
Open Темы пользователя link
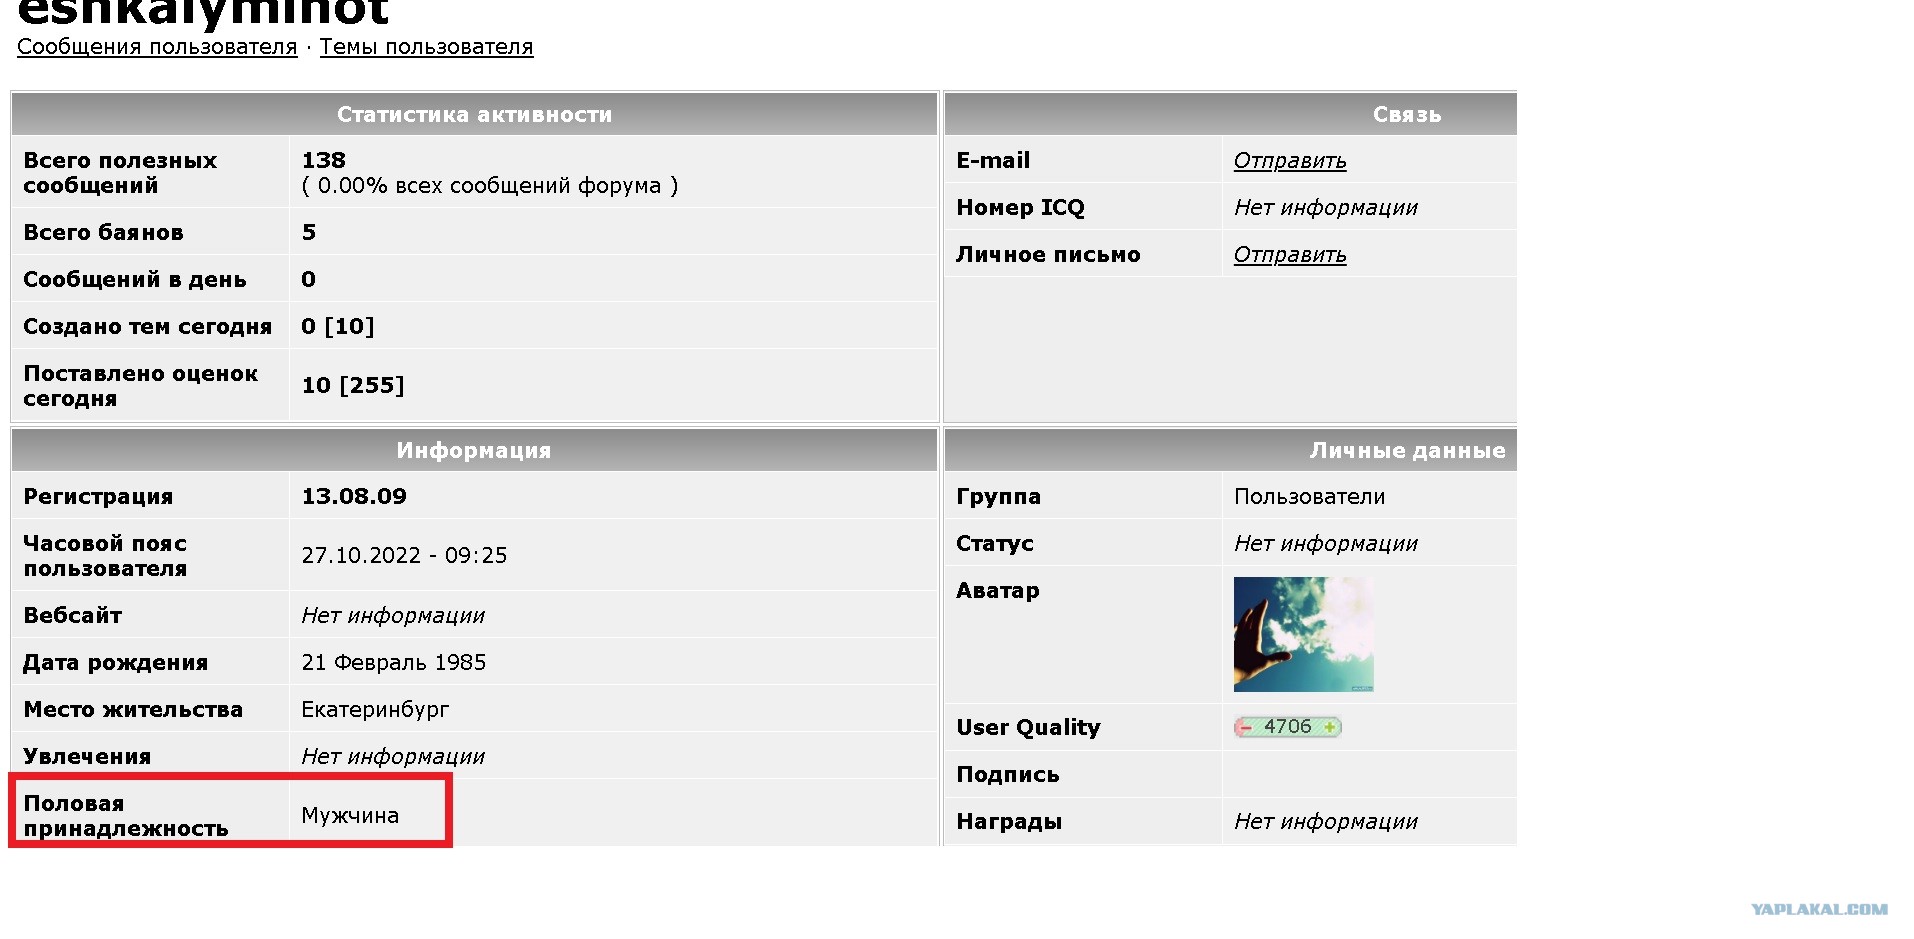pyautogui.click(x=427, y=47)
